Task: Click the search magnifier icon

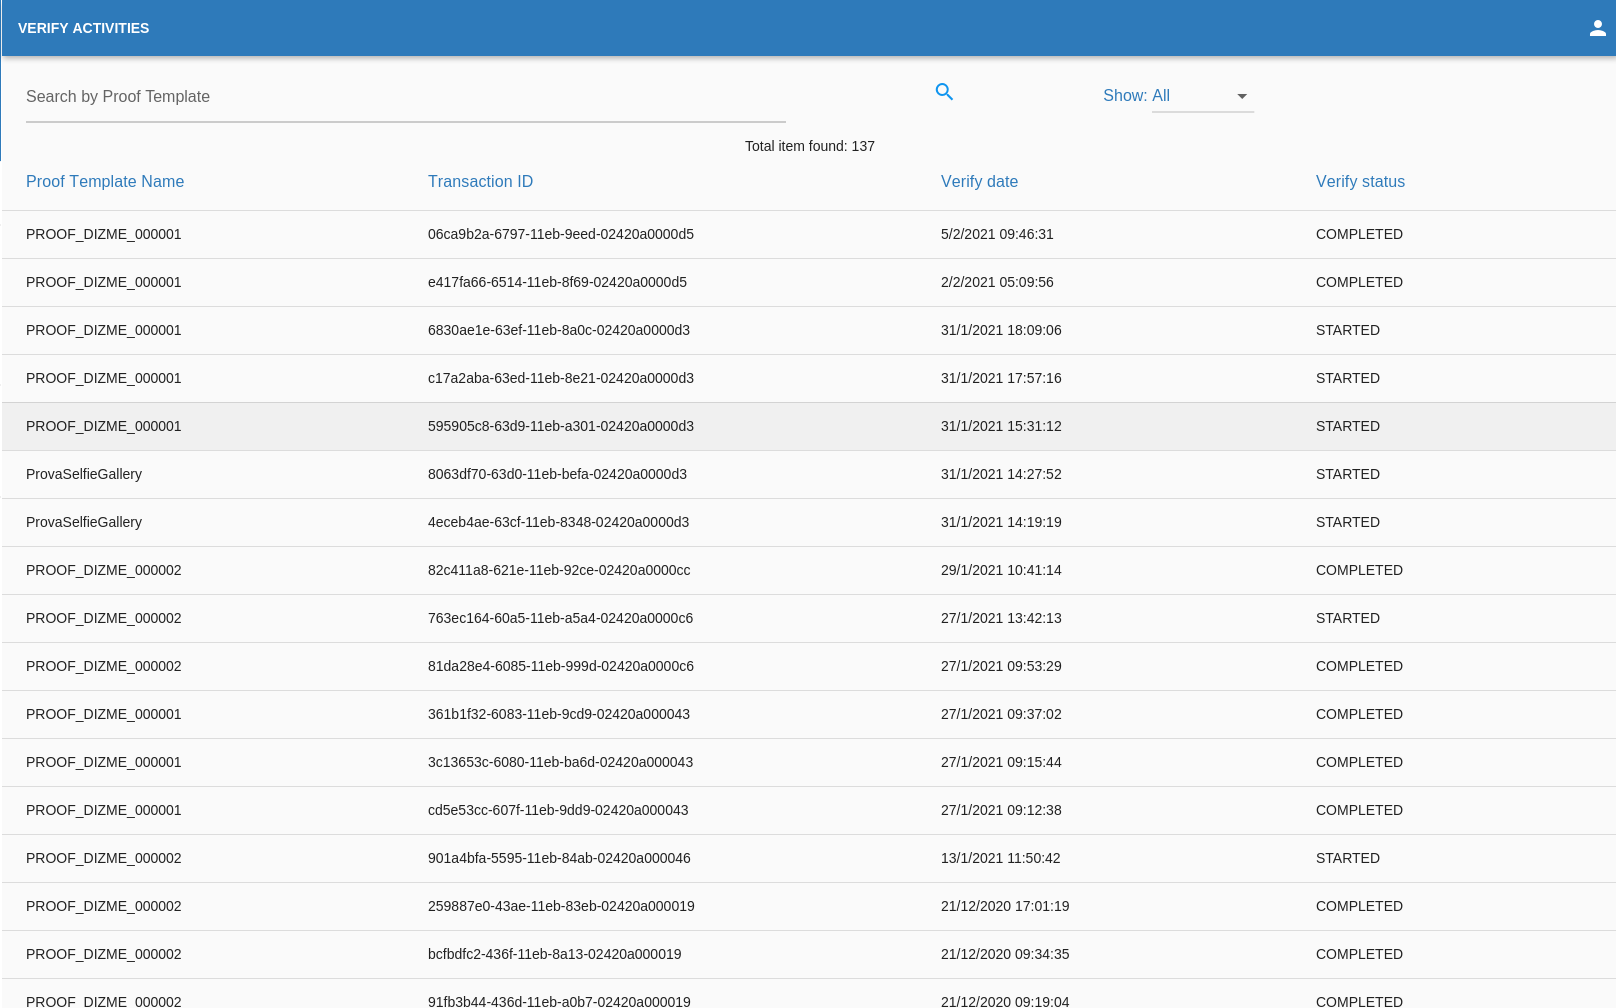Action: (944, 92)
